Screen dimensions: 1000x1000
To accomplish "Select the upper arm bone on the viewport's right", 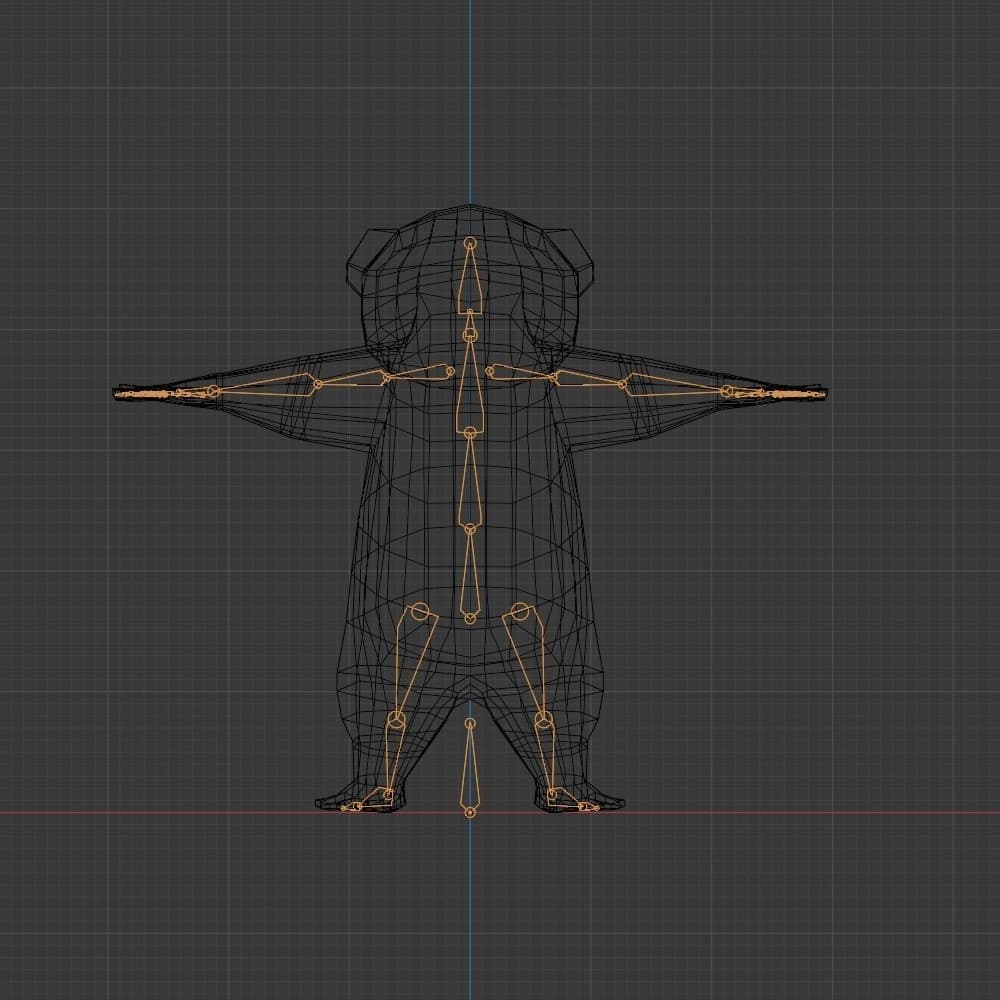I will click(590, 379).
